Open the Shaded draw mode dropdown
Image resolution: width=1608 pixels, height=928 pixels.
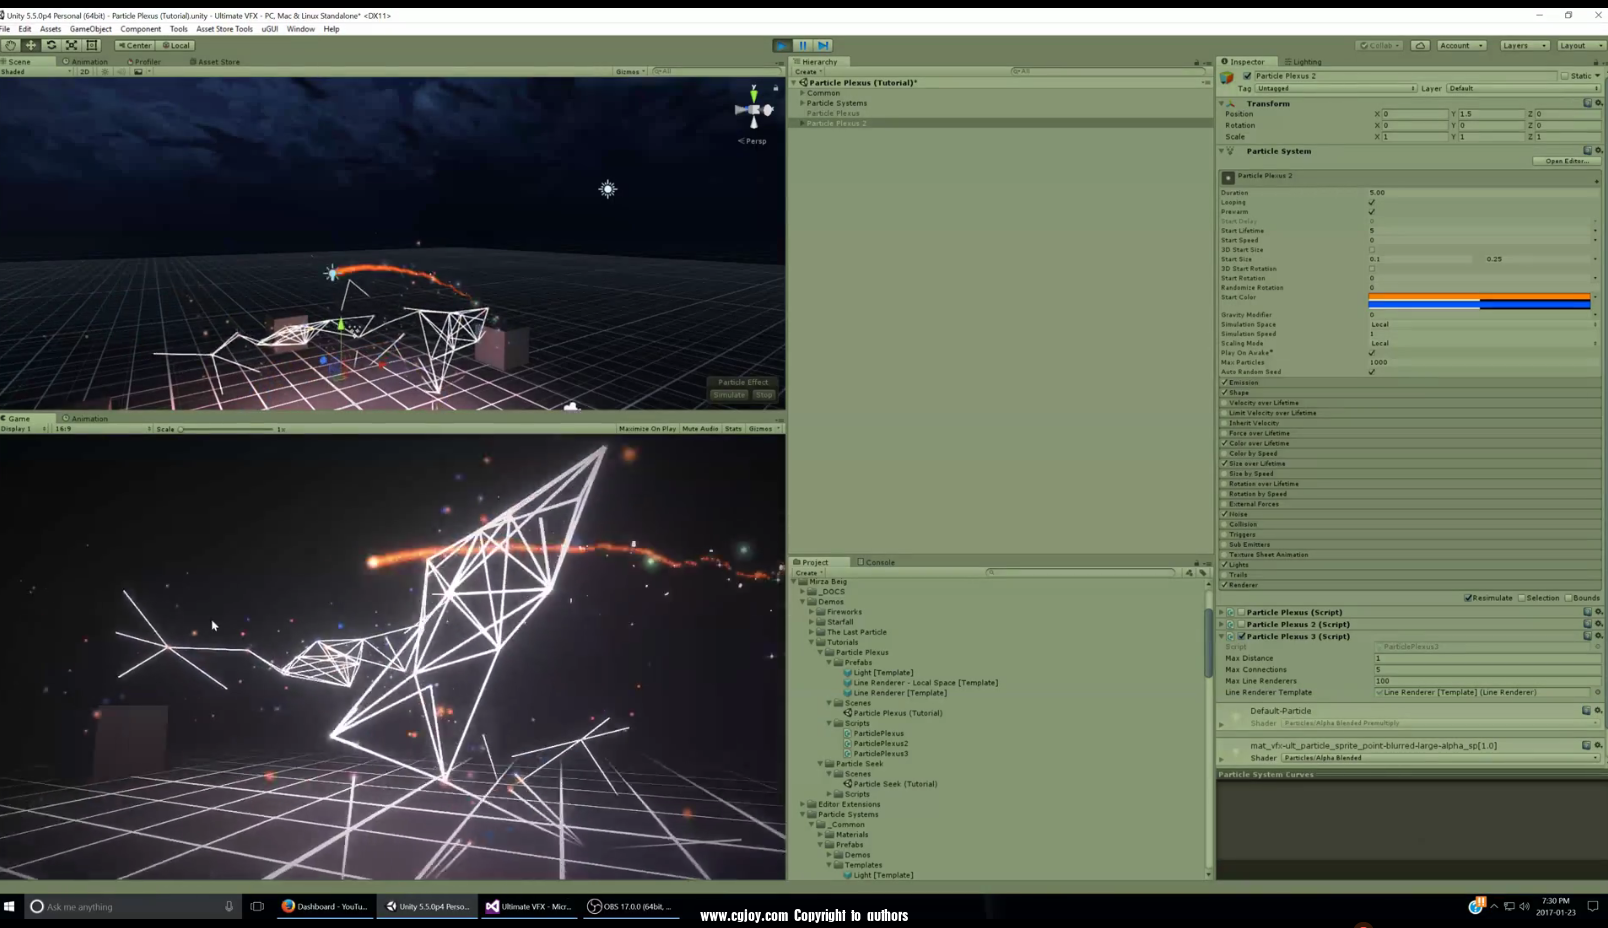click(x=37, y=72)
